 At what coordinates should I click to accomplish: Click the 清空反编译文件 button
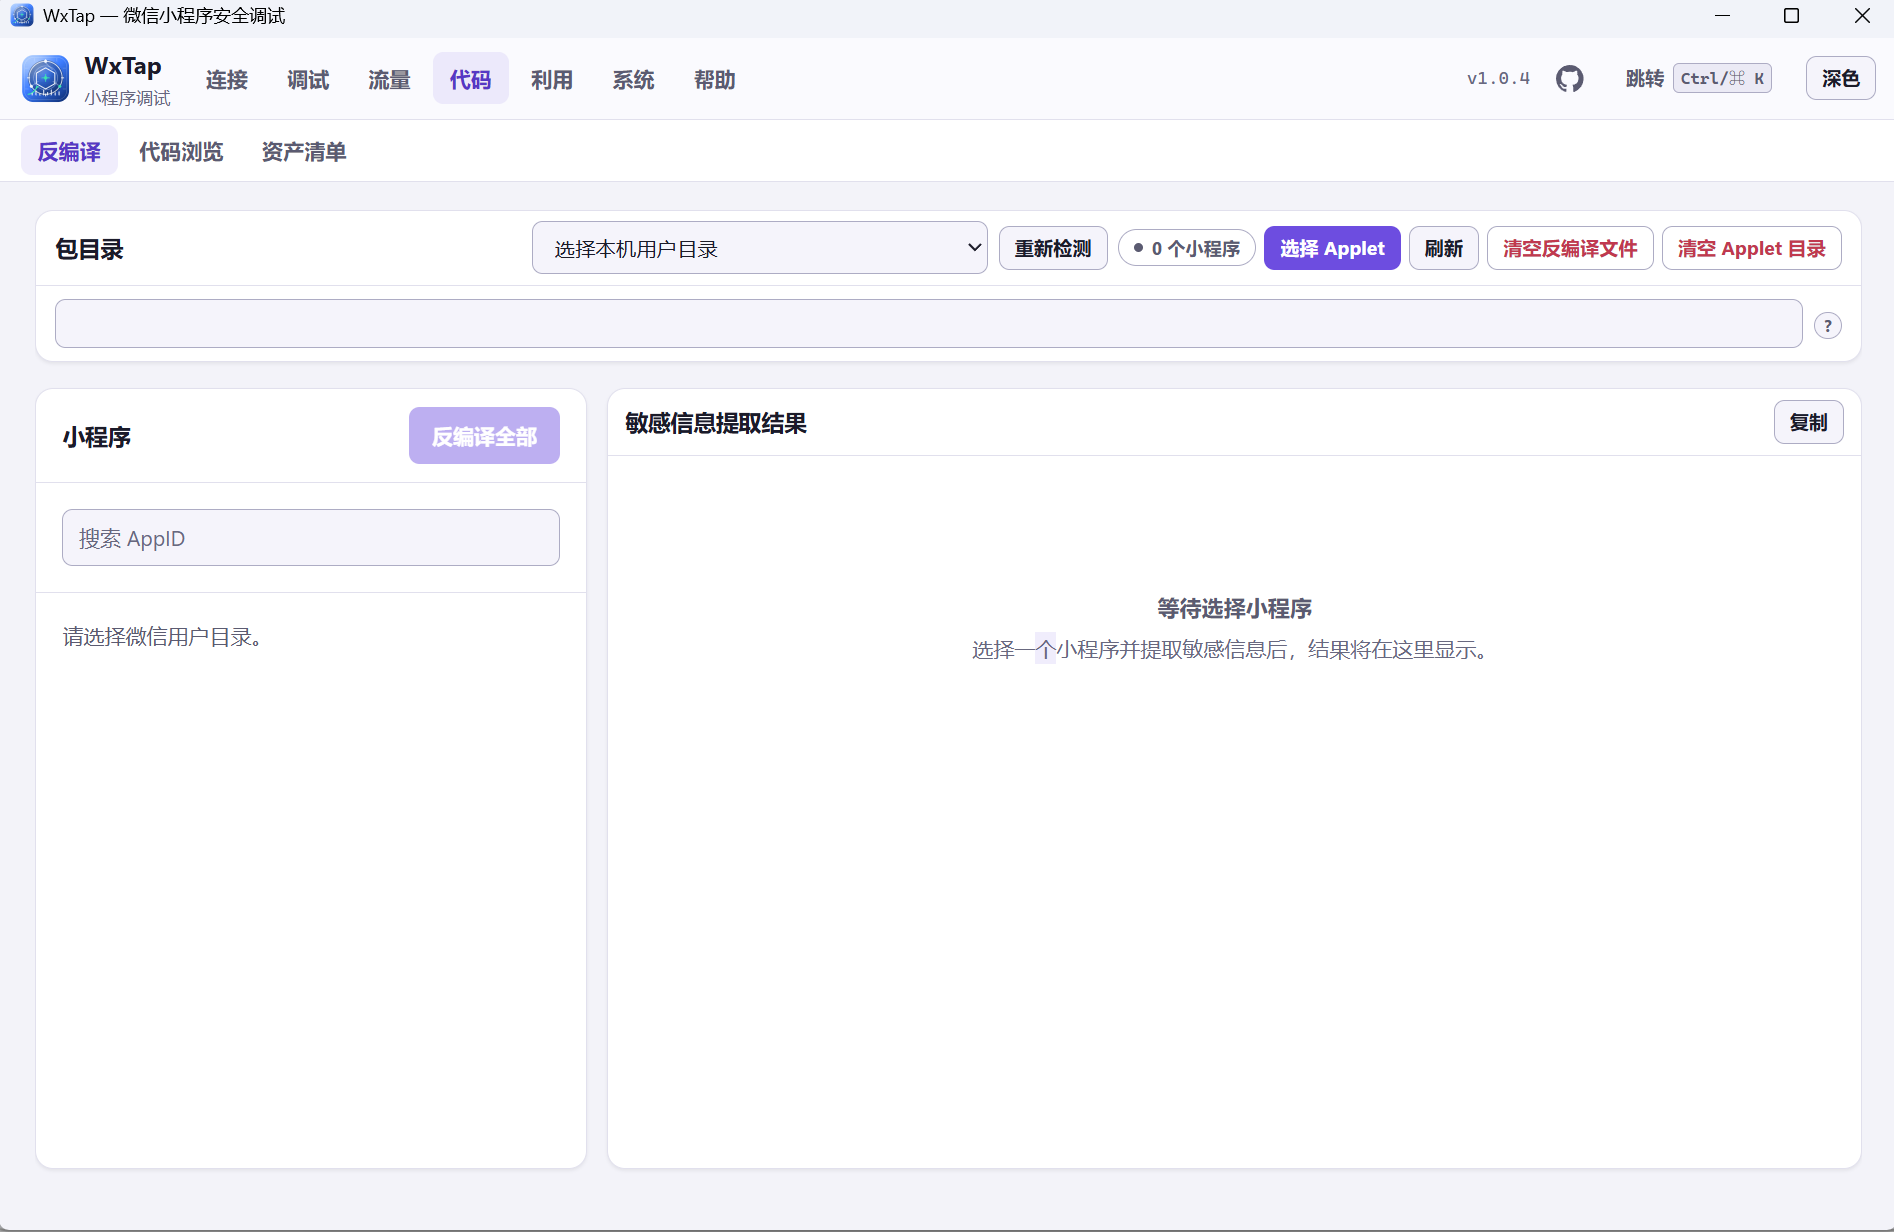[x=1570, y=248]
